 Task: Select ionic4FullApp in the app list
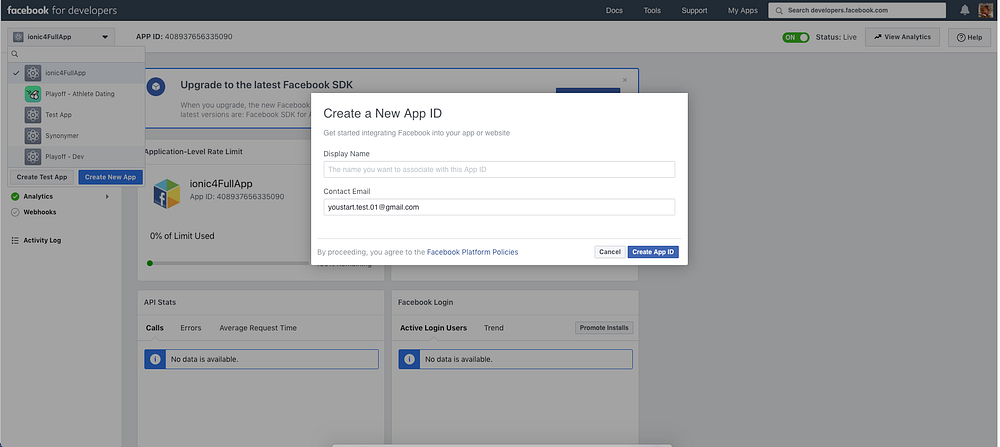[x=77, y=73]
